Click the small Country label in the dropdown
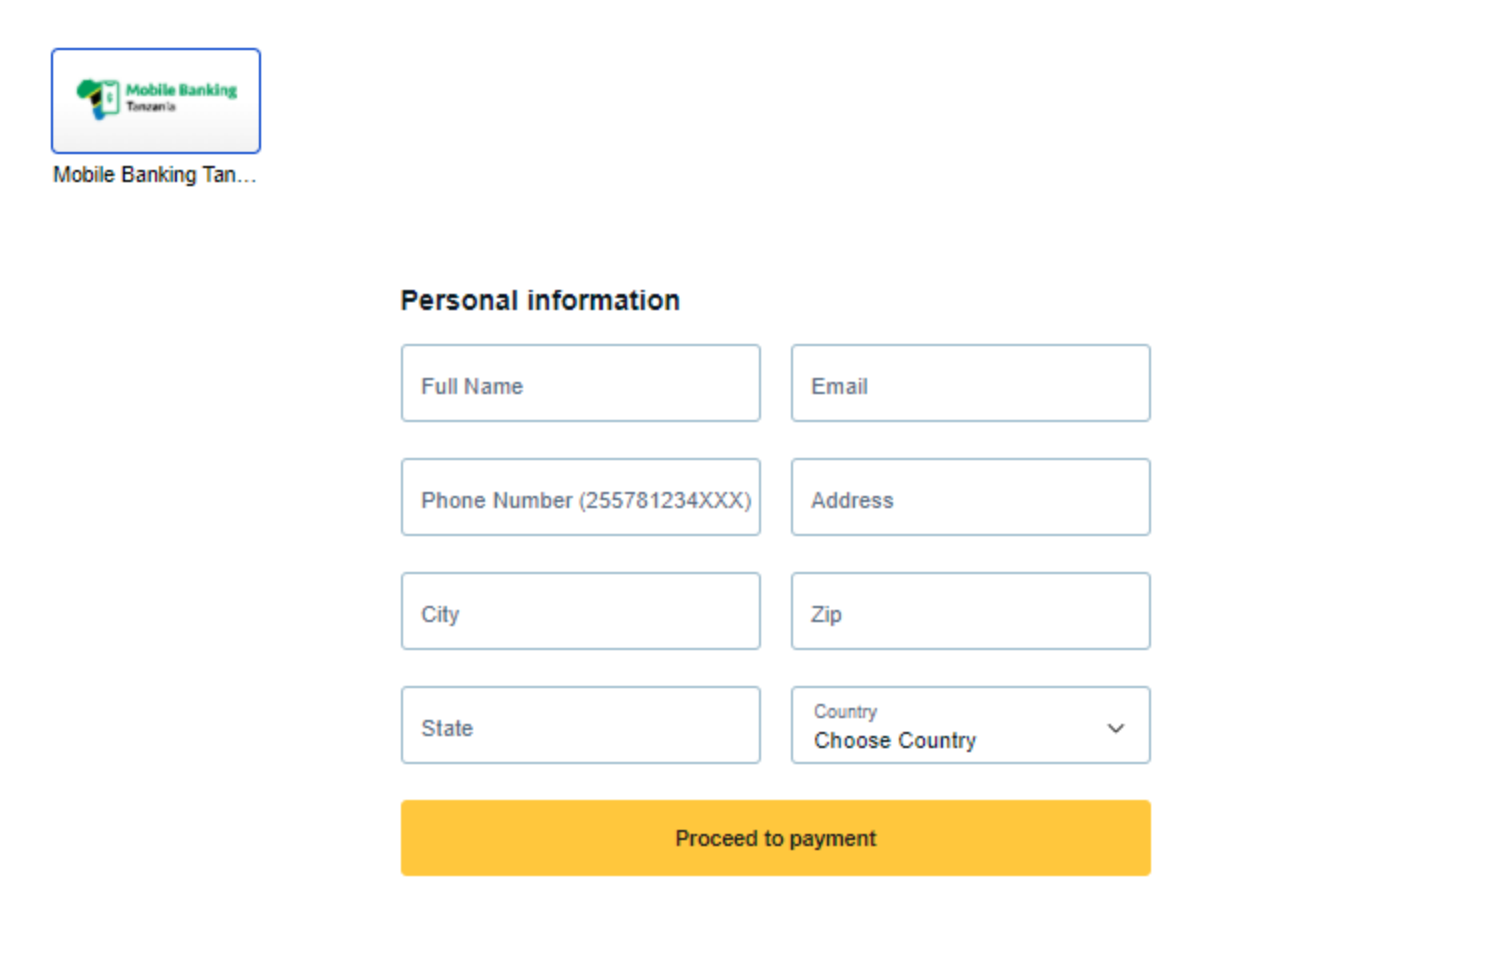The height and width of the screenshot is (956, 1500). pos(845,711)
